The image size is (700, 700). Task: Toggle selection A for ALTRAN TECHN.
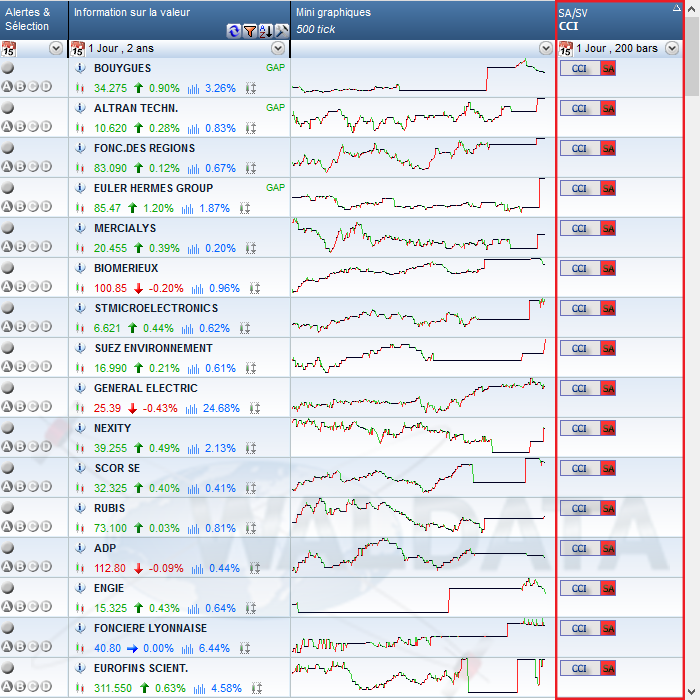coord(7,127)
